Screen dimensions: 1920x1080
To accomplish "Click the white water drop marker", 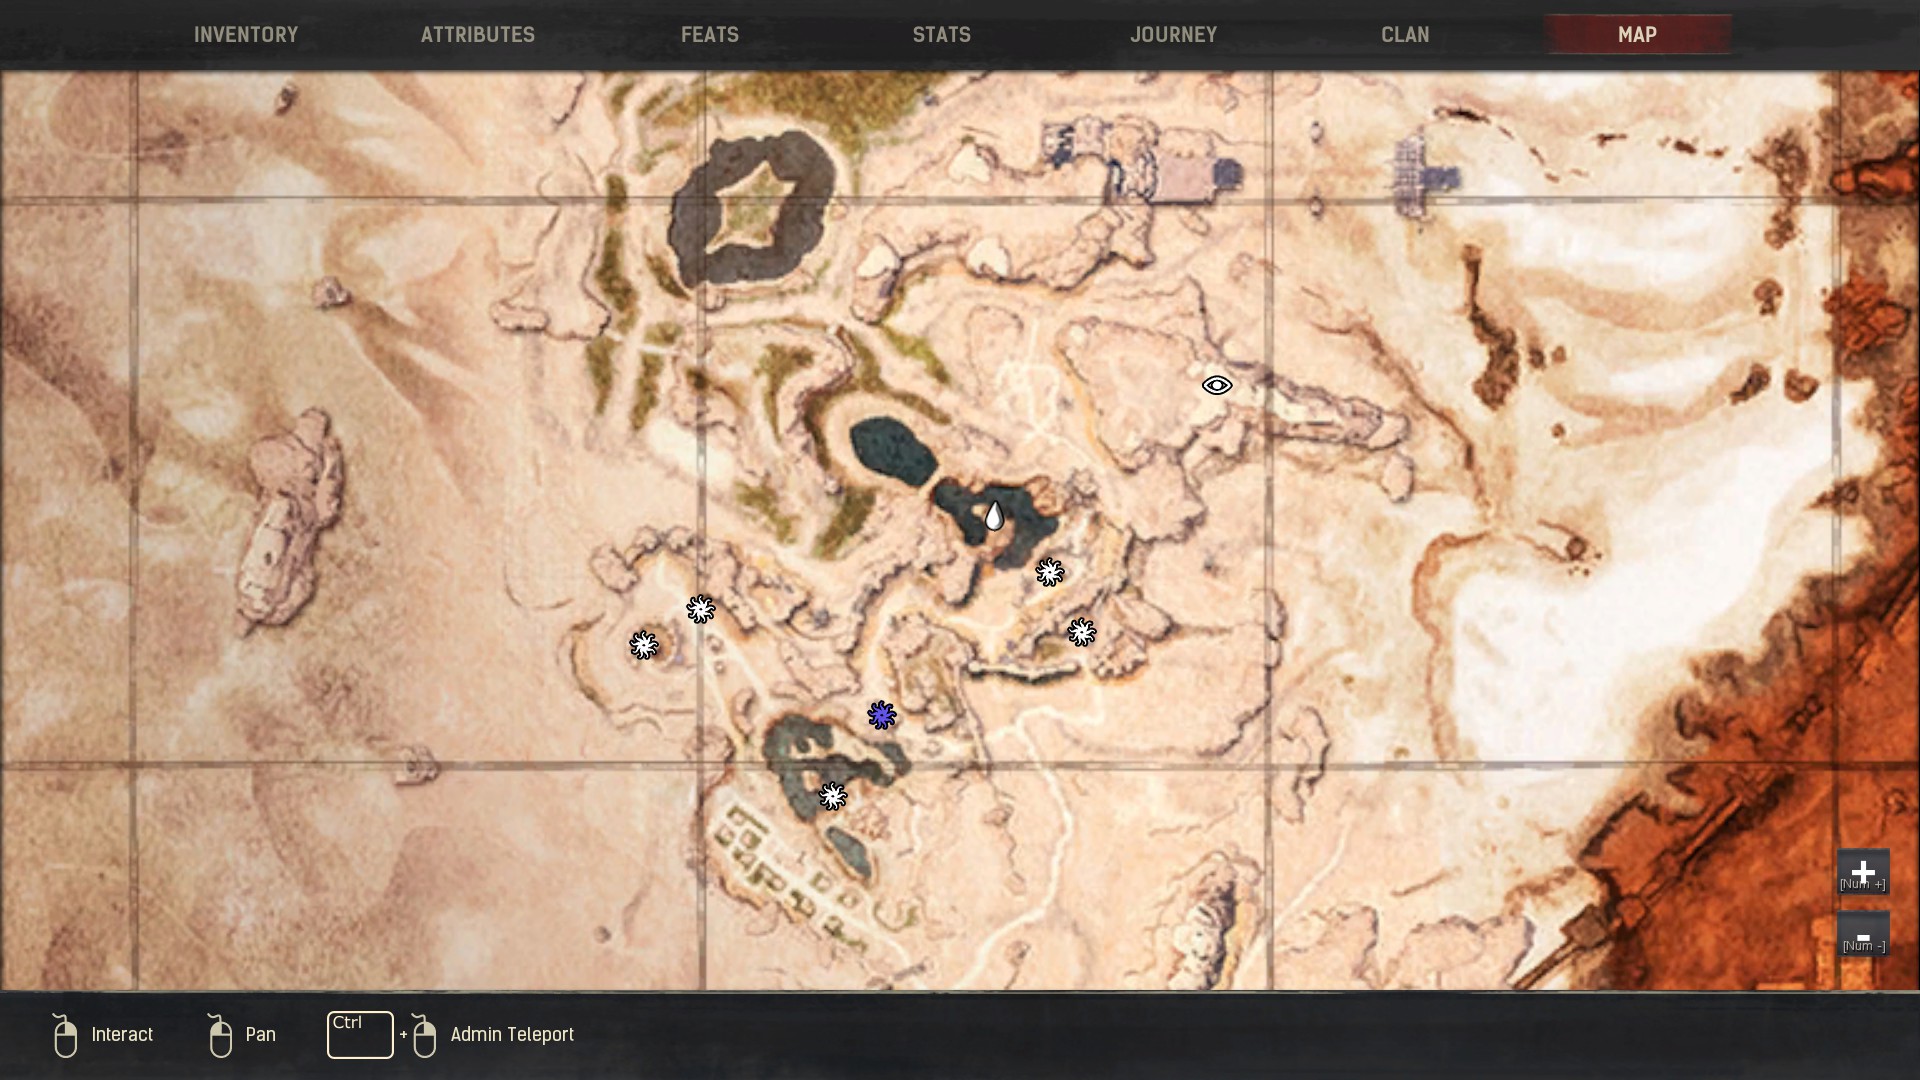I will (x=994, y=516).
